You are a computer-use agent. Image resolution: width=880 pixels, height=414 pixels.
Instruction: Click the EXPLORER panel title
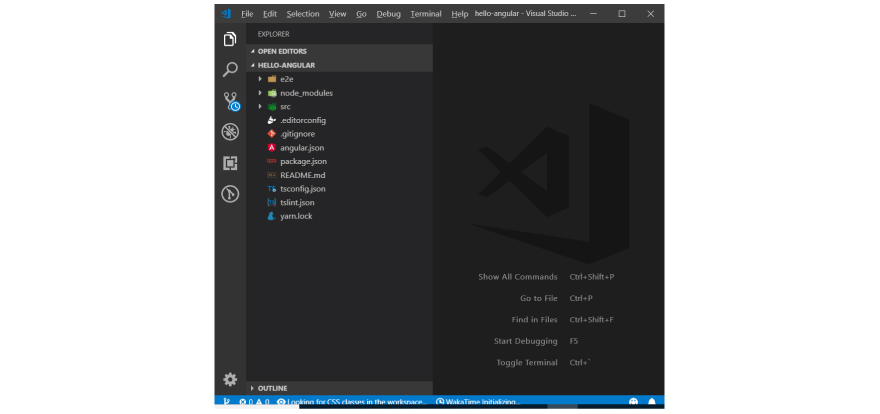point(273,34)
